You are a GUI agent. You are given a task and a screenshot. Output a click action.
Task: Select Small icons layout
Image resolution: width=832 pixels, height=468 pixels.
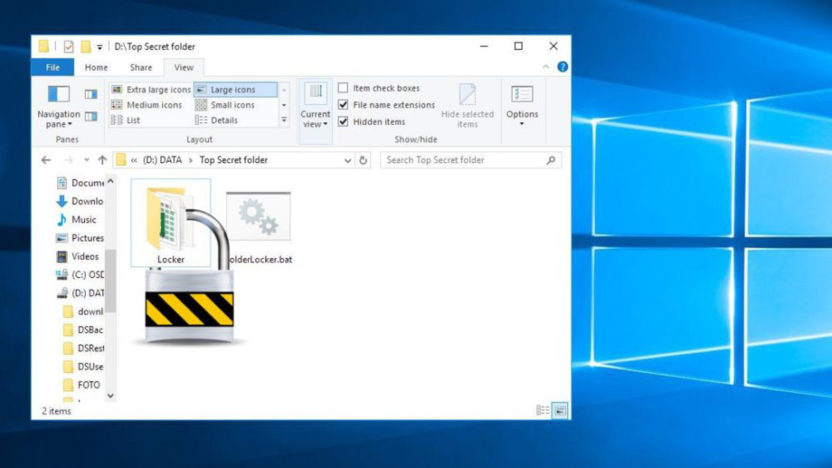pyautogui.click(x=225, y=105)
